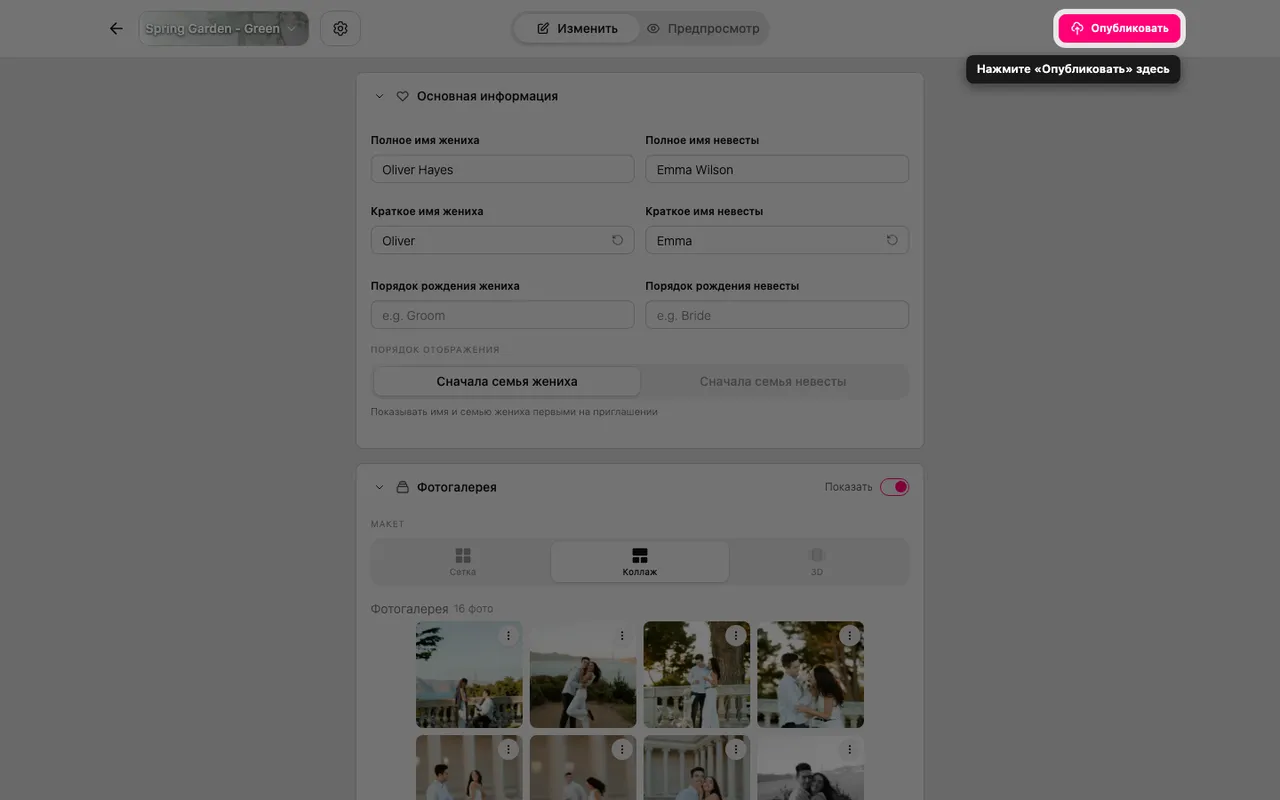Collapse the Основная информация section chevron
The height and width of the screenshot is (800, 1280).
[x=379, y=97]
